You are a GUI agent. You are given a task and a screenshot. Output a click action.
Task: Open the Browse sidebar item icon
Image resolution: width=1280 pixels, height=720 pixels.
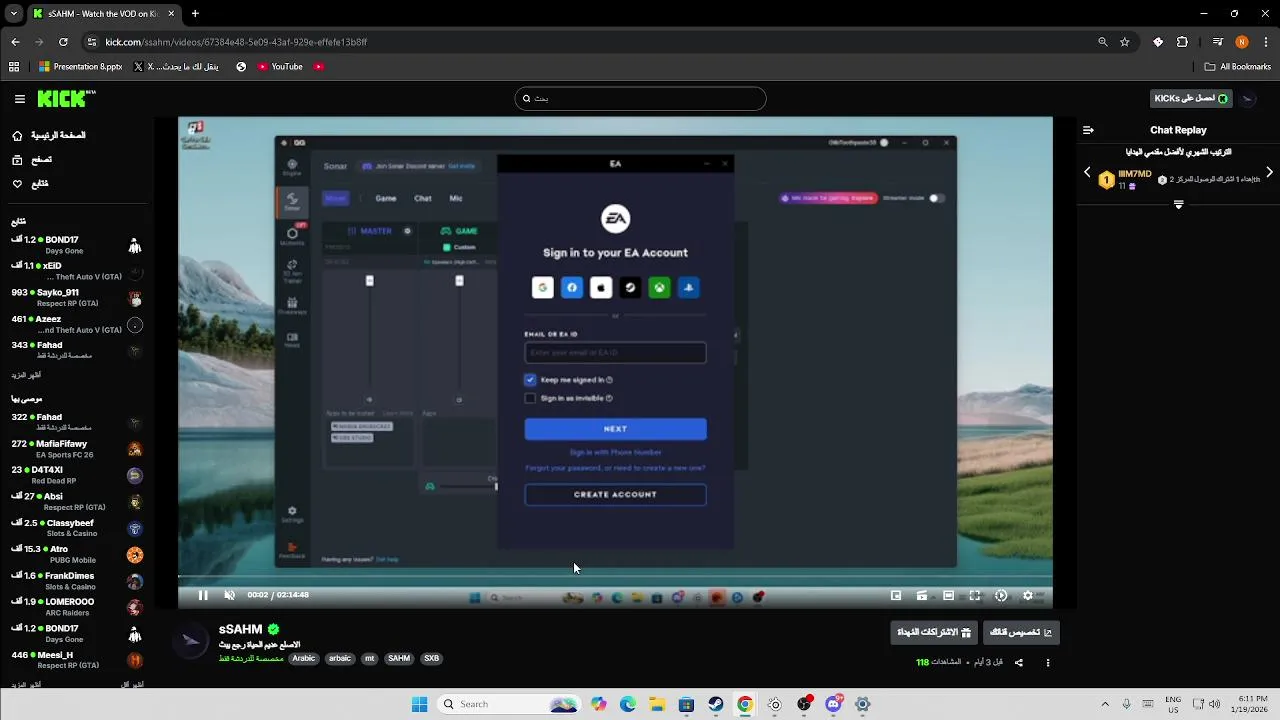(x=17, y=160)
